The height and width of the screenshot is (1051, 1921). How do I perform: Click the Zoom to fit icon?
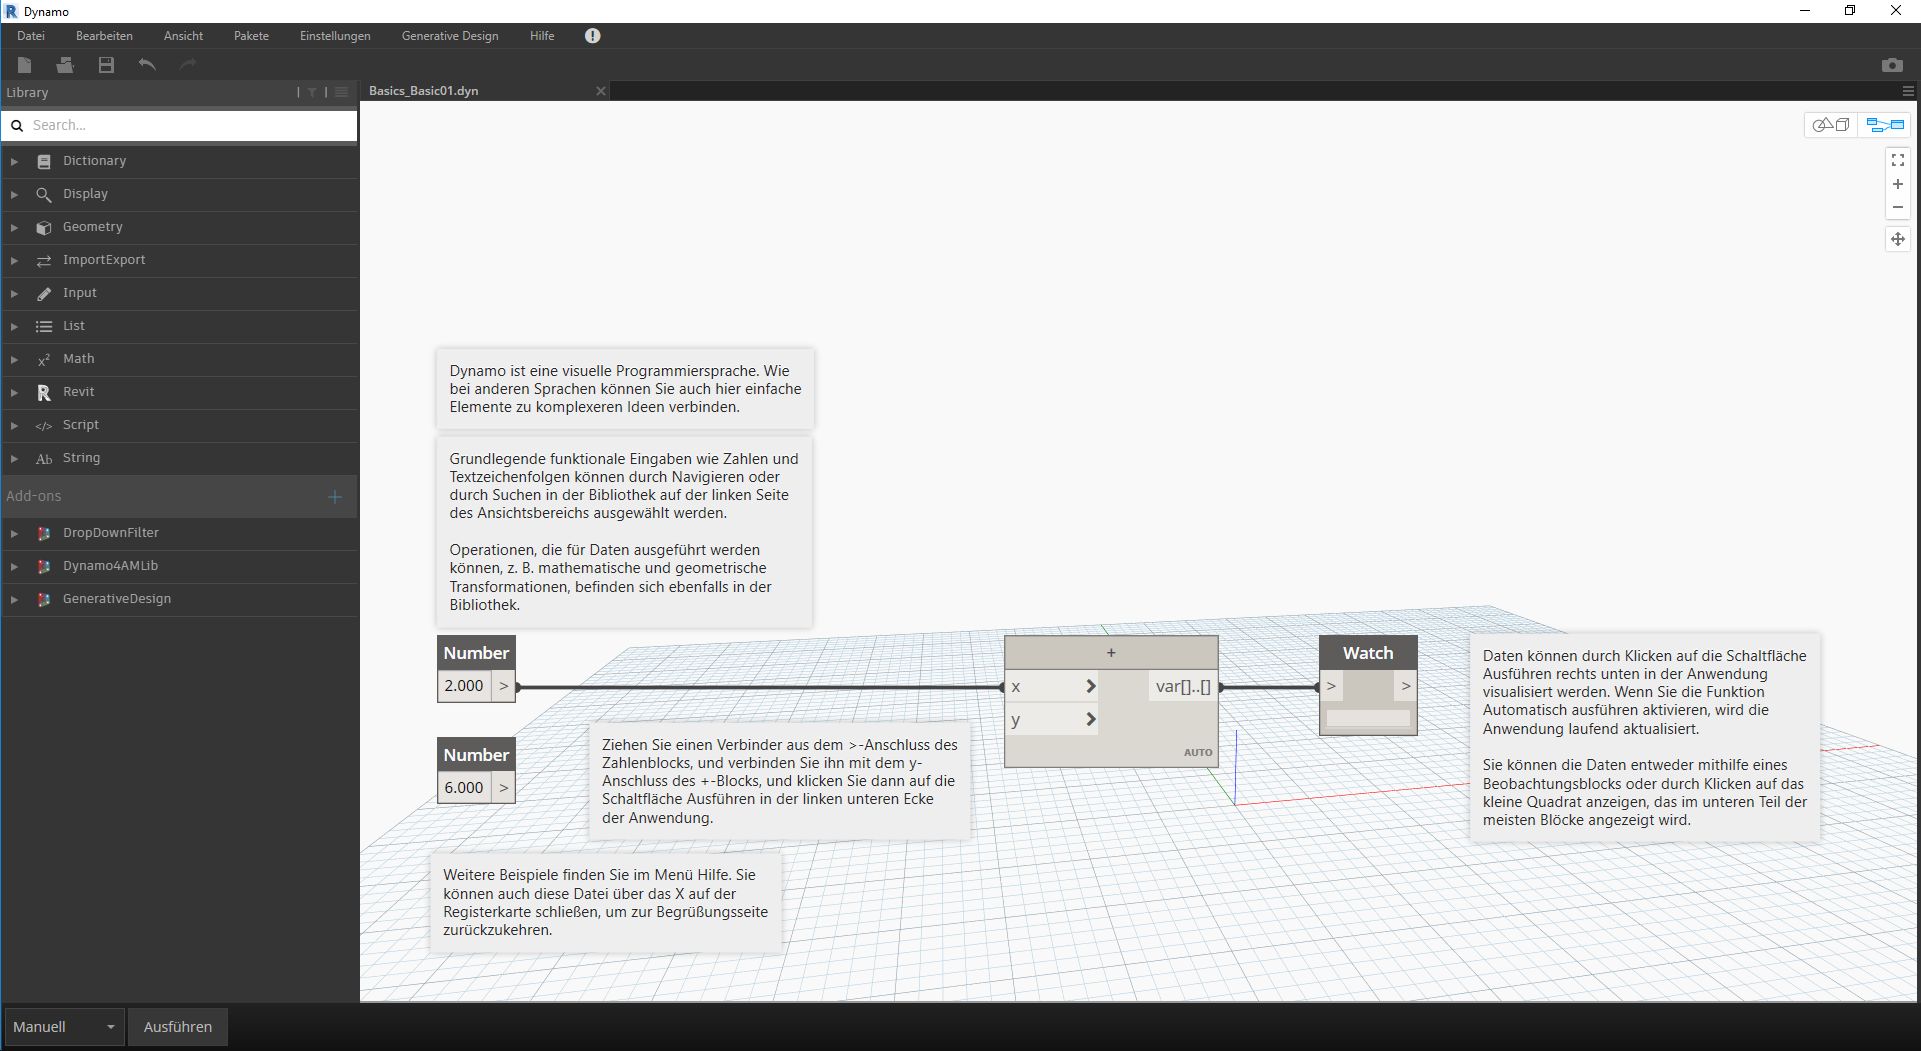click(1898, 160)
